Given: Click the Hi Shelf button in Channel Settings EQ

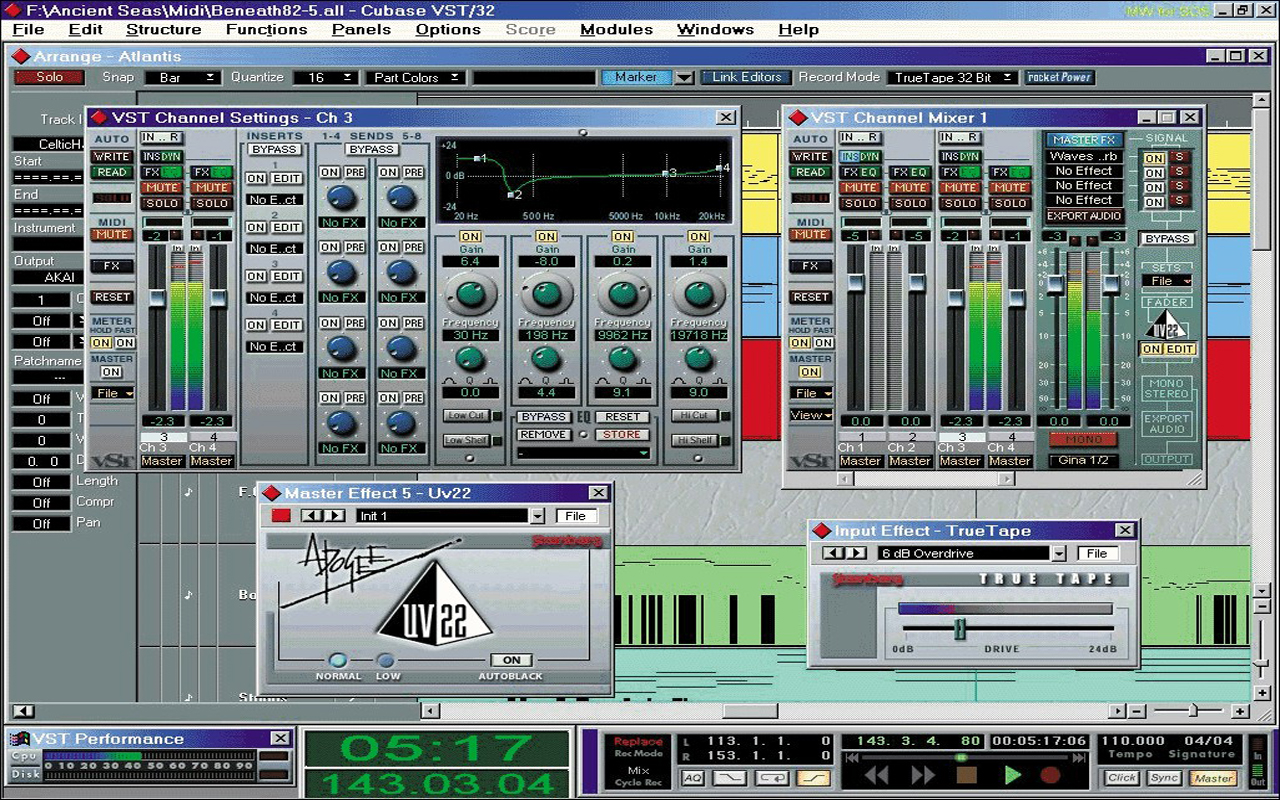Looking at the screenshot, I should click(695, 440).
